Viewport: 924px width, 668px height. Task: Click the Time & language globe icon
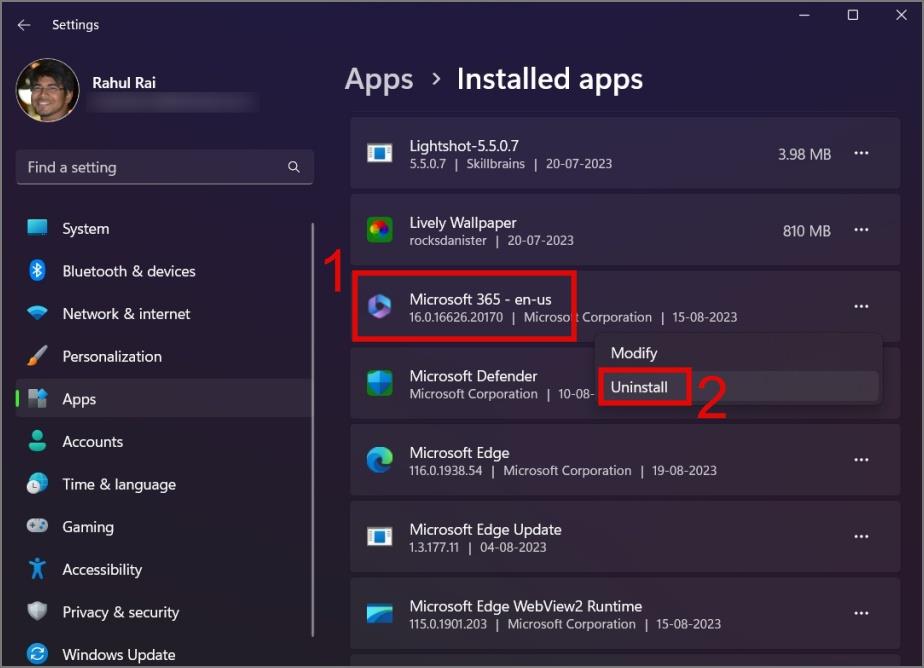(37, 484)
